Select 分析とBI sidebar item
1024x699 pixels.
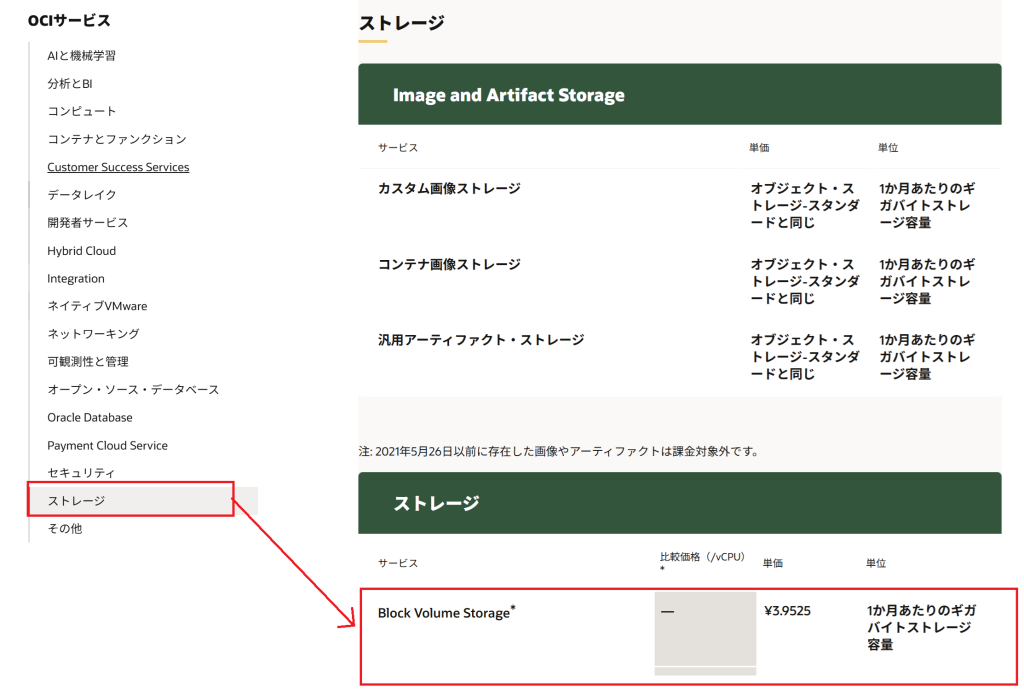[69, 84]
